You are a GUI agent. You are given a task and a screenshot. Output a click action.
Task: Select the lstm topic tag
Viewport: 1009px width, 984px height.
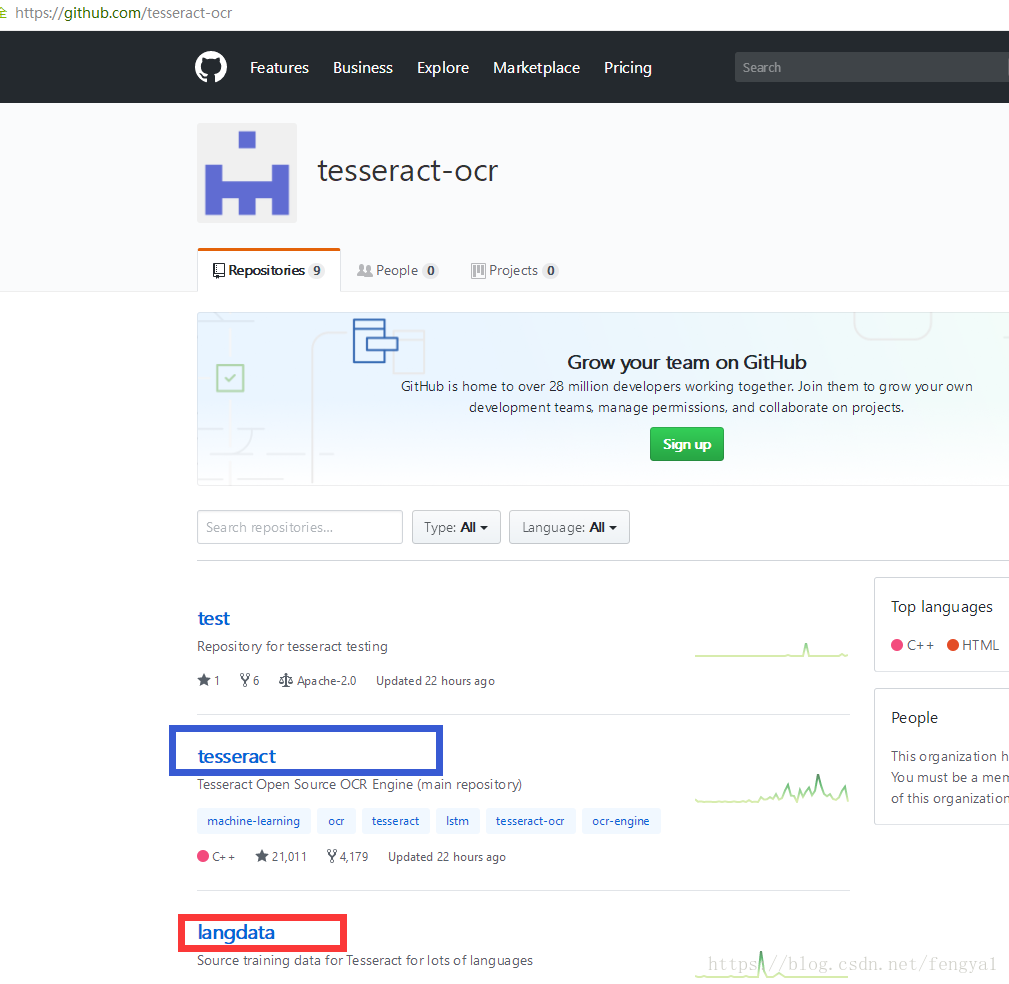point(458,821)
